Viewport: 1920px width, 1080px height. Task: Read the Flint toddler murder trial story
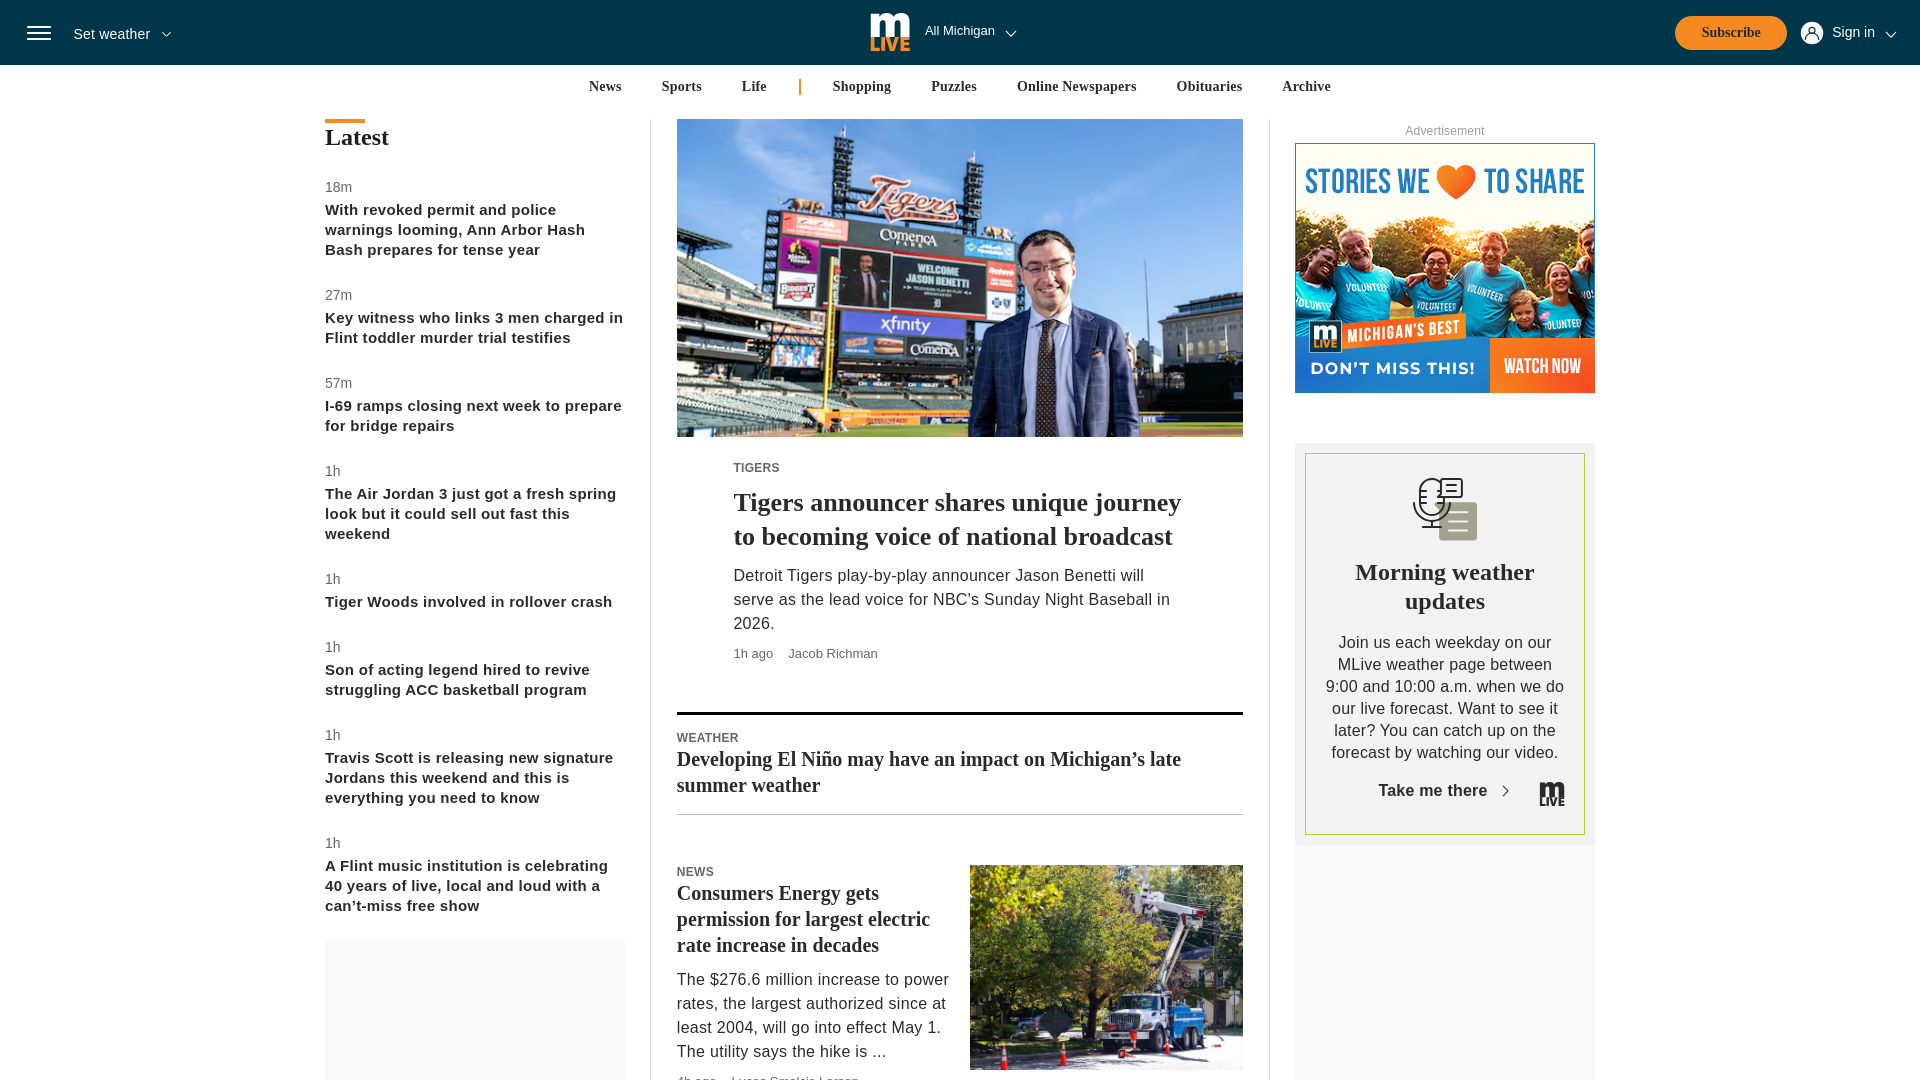474,328
